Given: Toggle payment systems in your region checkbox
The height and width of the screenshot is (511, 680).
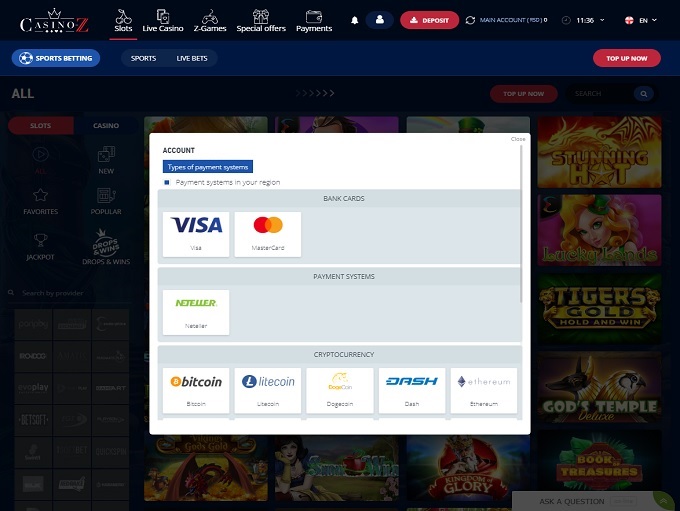Looking at the screenshot, I should (x=167, y=183).
